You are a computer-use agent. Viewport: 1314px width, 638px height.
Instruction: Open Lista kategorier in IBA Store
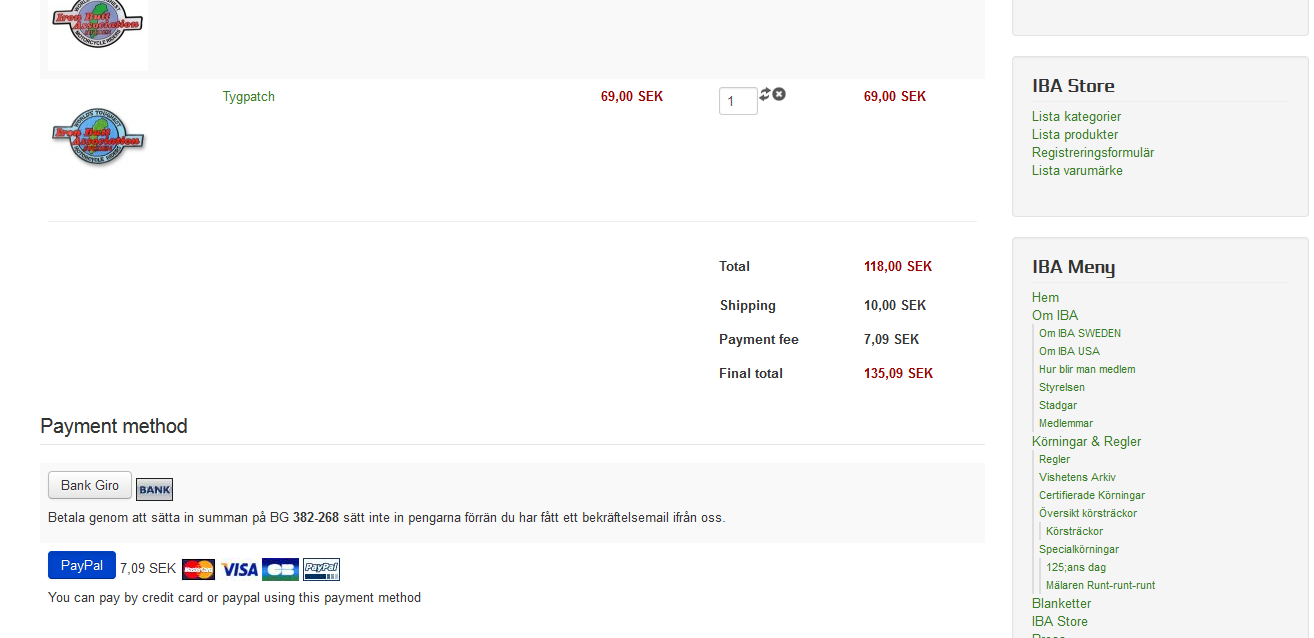pyautogui.click(x=1076, y=117)
